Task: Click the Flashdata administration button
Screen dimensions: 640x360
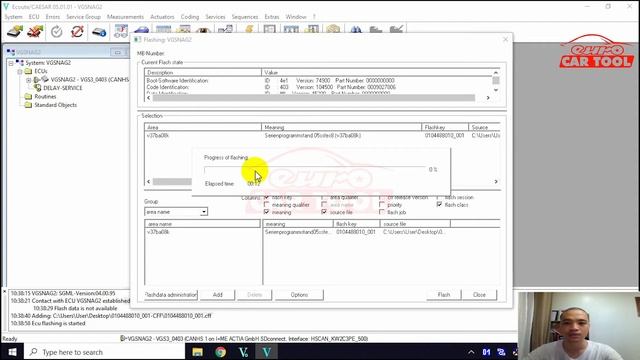Action: (171, 295)
